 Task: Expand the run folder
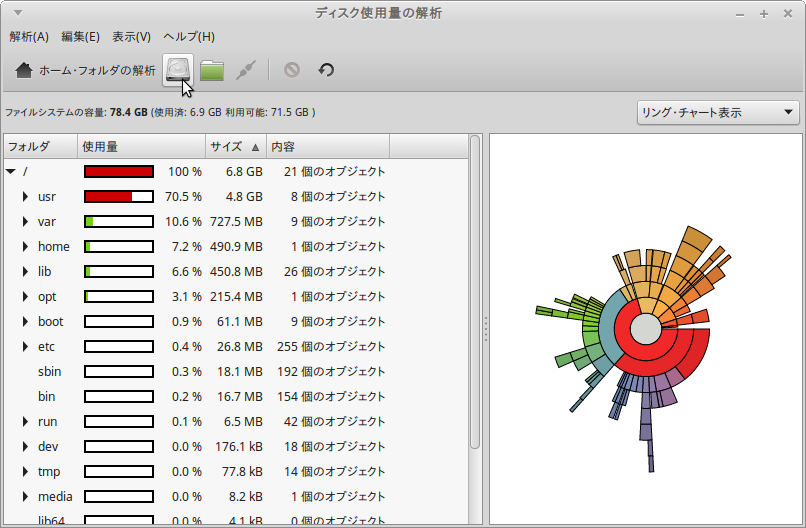tap(25, 422)
